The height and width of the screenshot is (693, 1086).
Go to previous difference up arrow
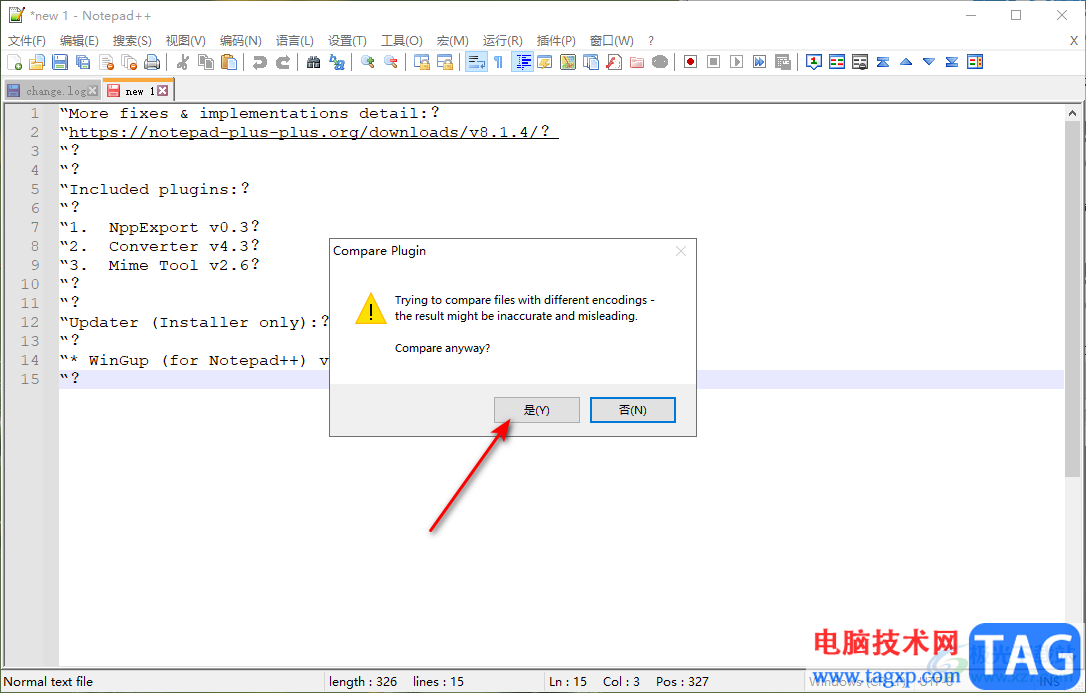tap(906, 62)
